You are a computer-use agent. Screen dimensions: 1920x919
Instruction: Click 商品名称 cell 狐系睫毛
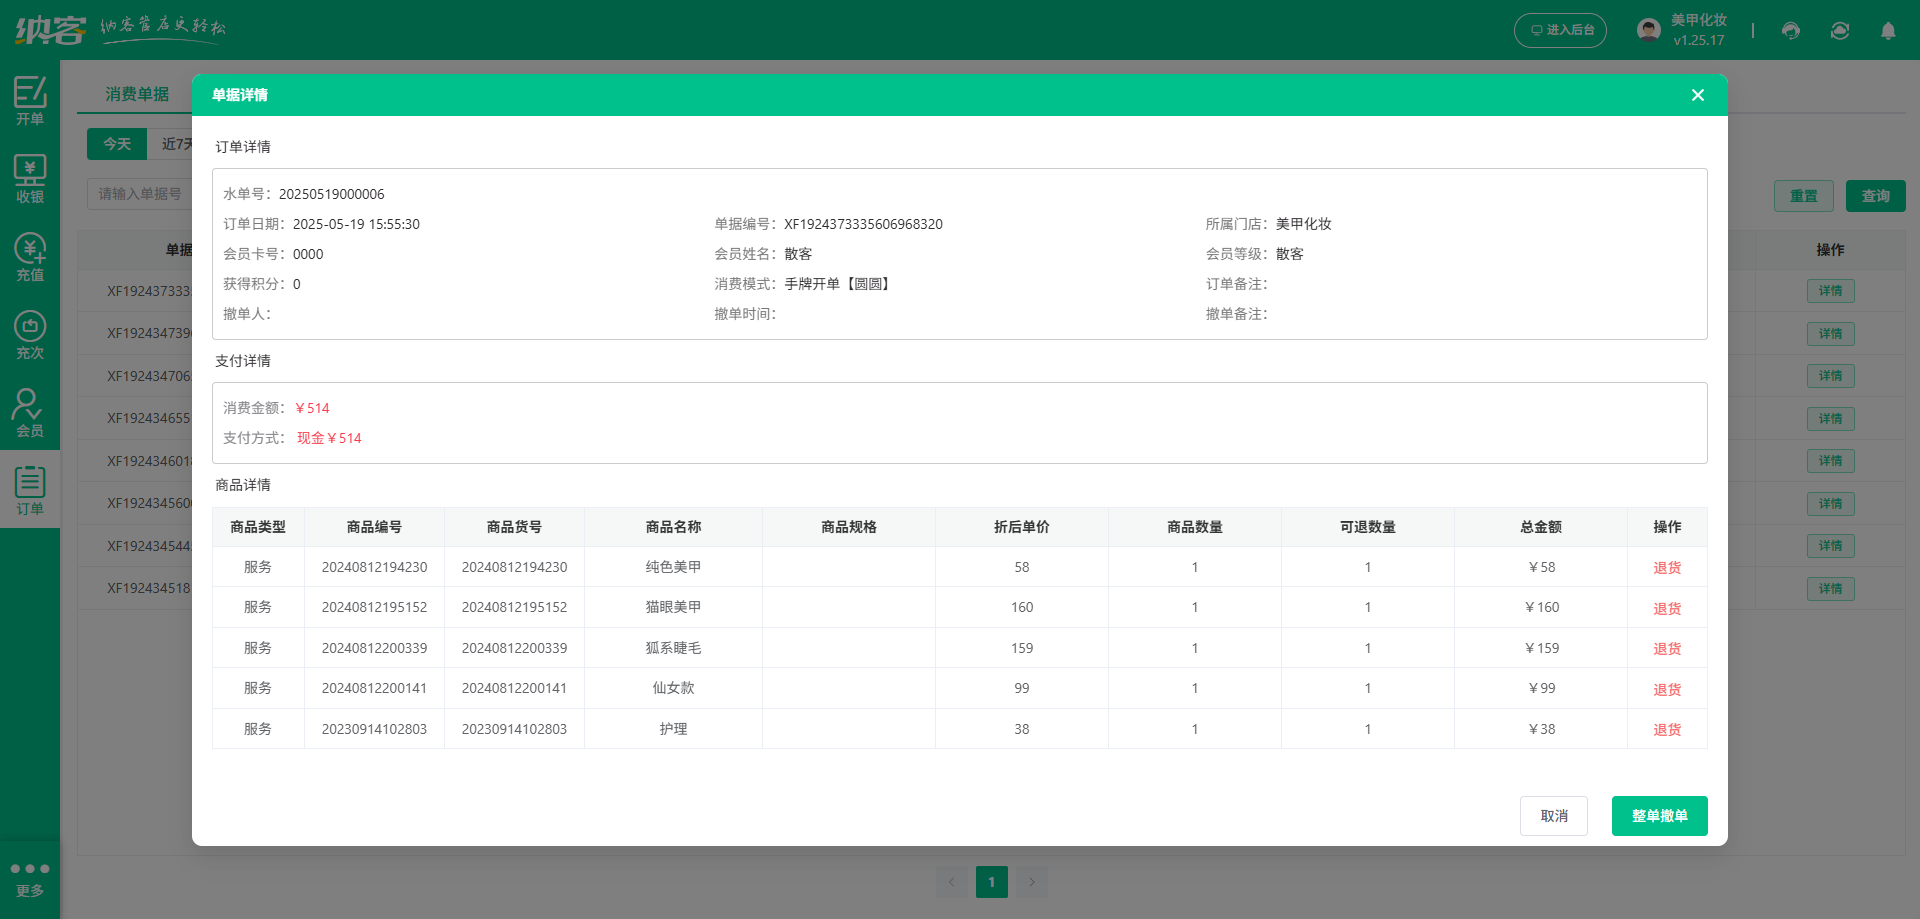pos(673,648)
